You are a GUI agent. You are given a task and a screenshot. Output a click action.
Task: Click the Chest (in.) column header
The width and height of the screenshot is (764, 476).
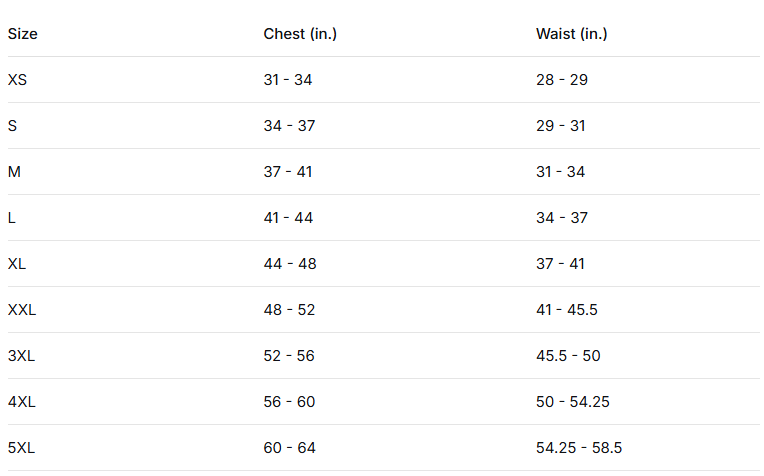pyautogui.click(x=300, y=34)
